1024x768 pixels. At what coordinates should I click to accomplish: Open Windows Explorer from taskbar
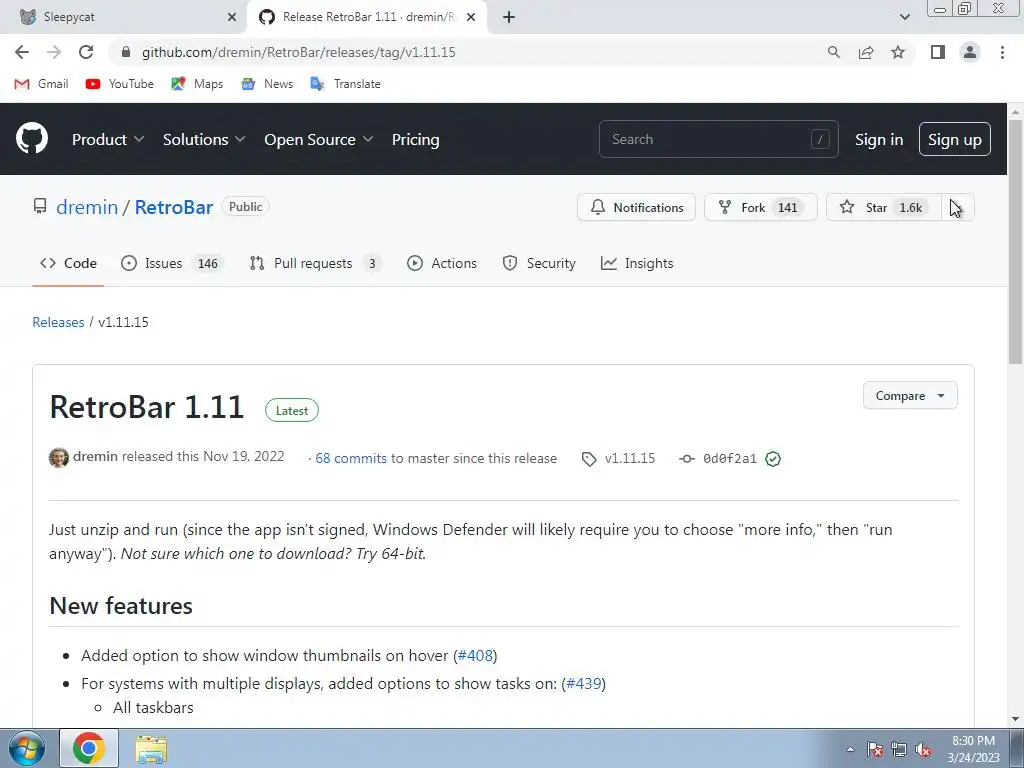pos(151,749)
